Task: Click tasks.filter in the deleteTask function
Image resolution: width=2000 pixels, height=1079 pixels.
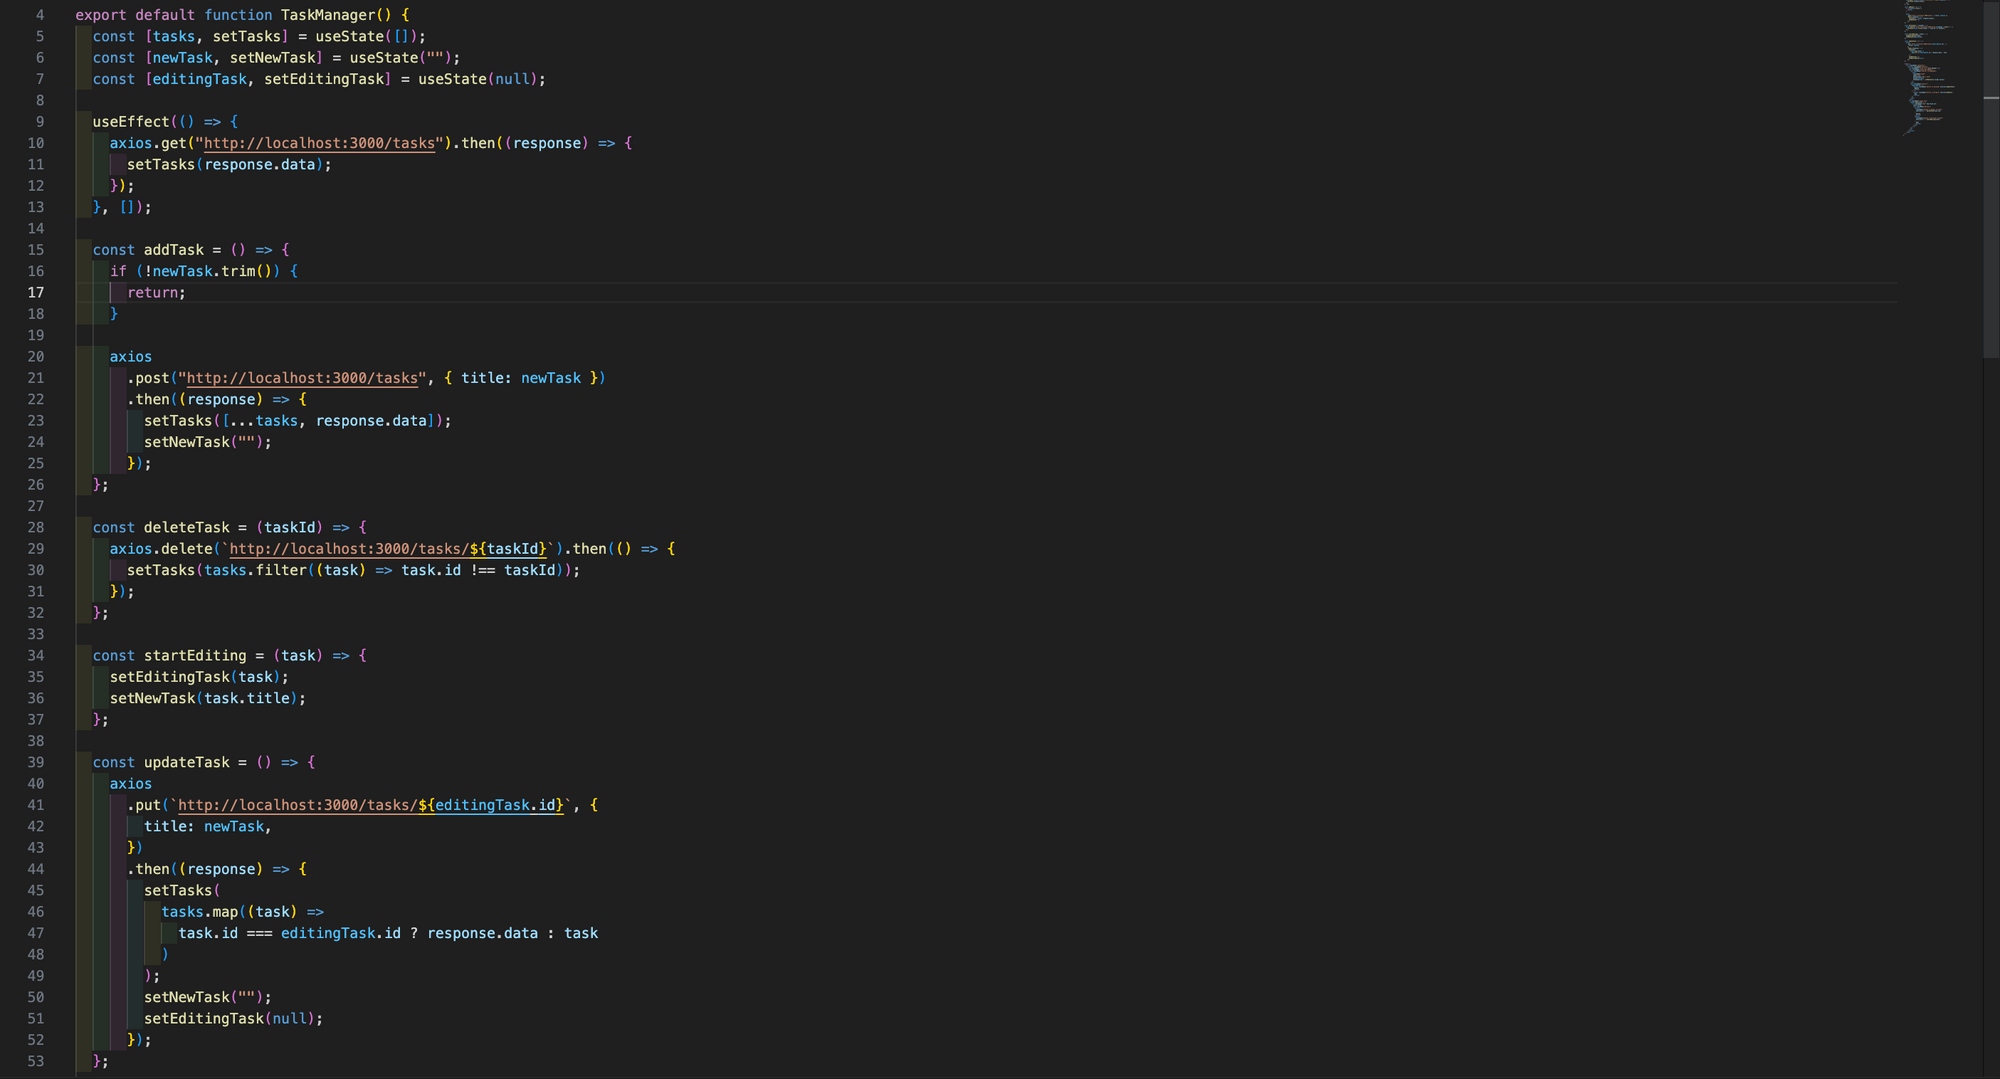Action: click(x=255, y=570)
